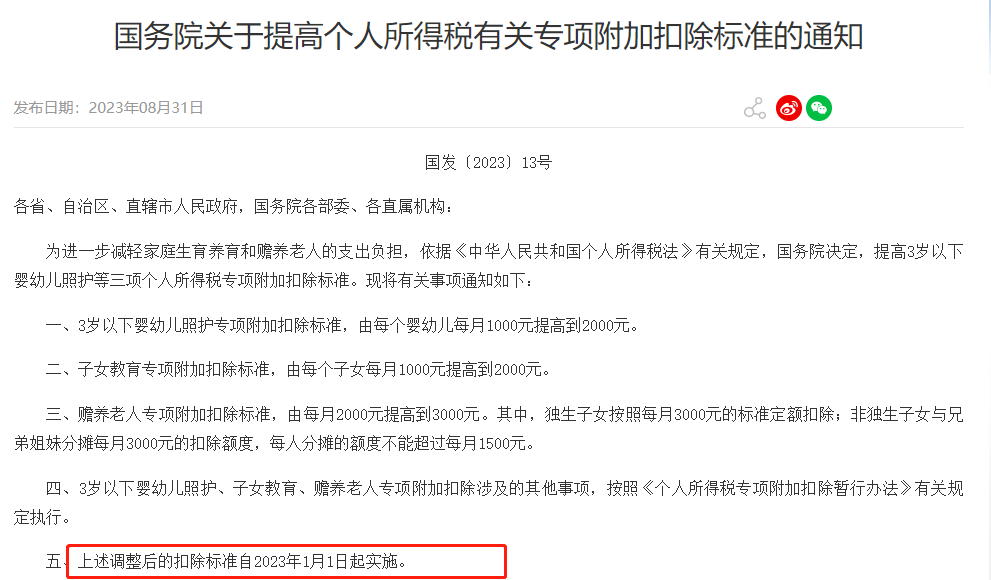
Task: Click item one about 婴幼儿照护 deduction
Action: (342, 326)
